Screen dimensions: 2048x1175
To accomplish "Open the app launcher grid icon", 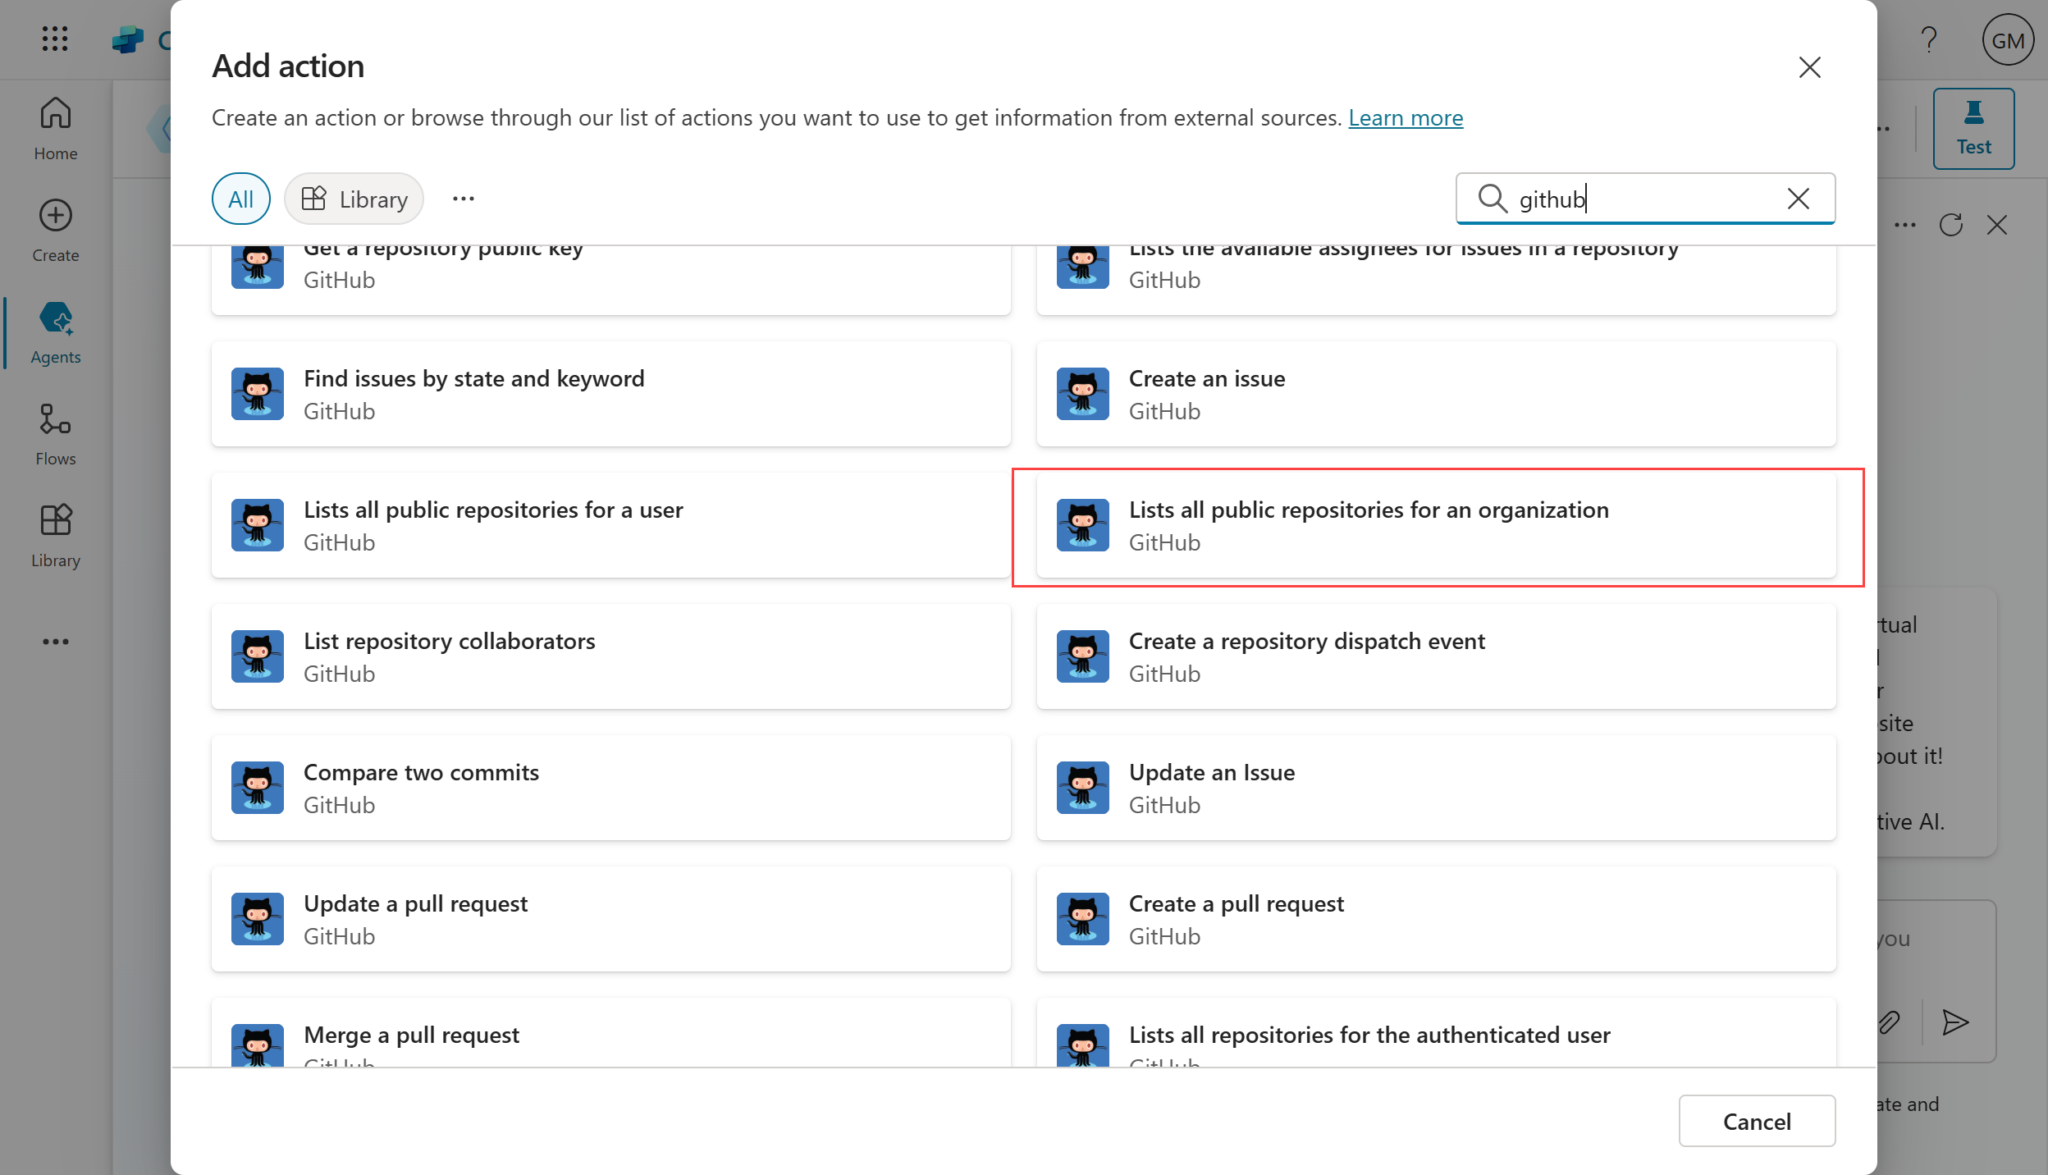I will pos(55,39).
